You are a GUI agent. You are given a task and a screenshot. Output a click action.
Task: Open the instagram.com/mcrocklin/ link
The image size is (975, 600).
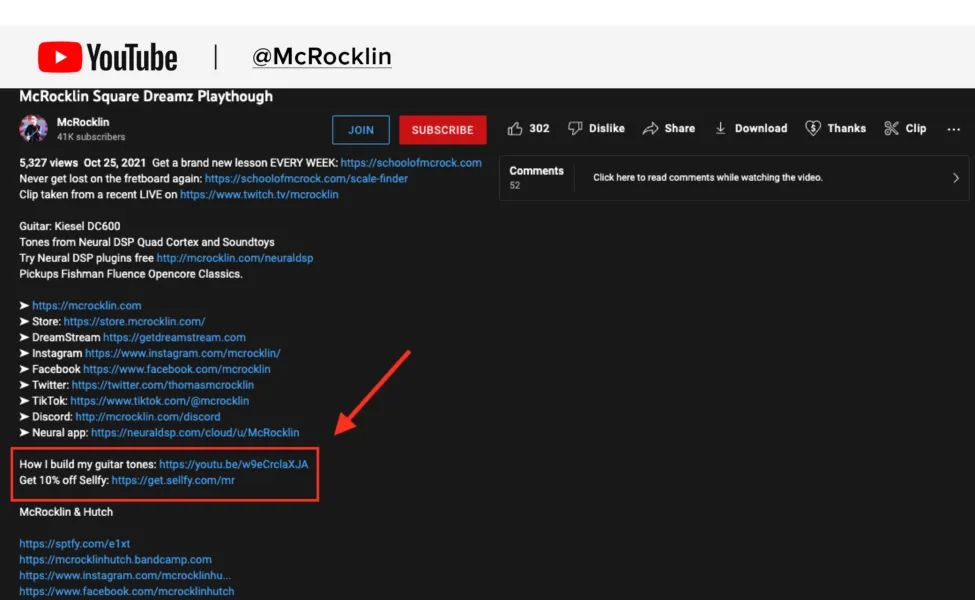point(183,353)
